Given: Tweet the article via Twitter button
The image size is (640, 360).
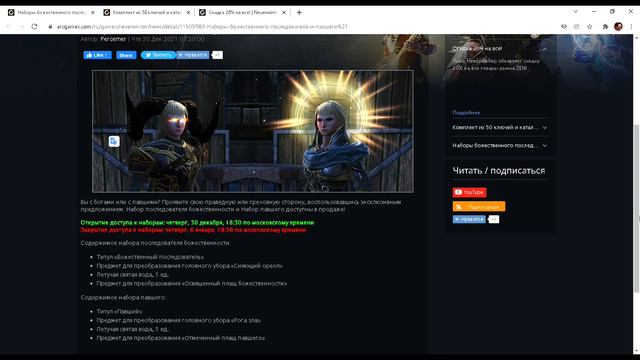Looking at the screenshot, I should point(158,55).
